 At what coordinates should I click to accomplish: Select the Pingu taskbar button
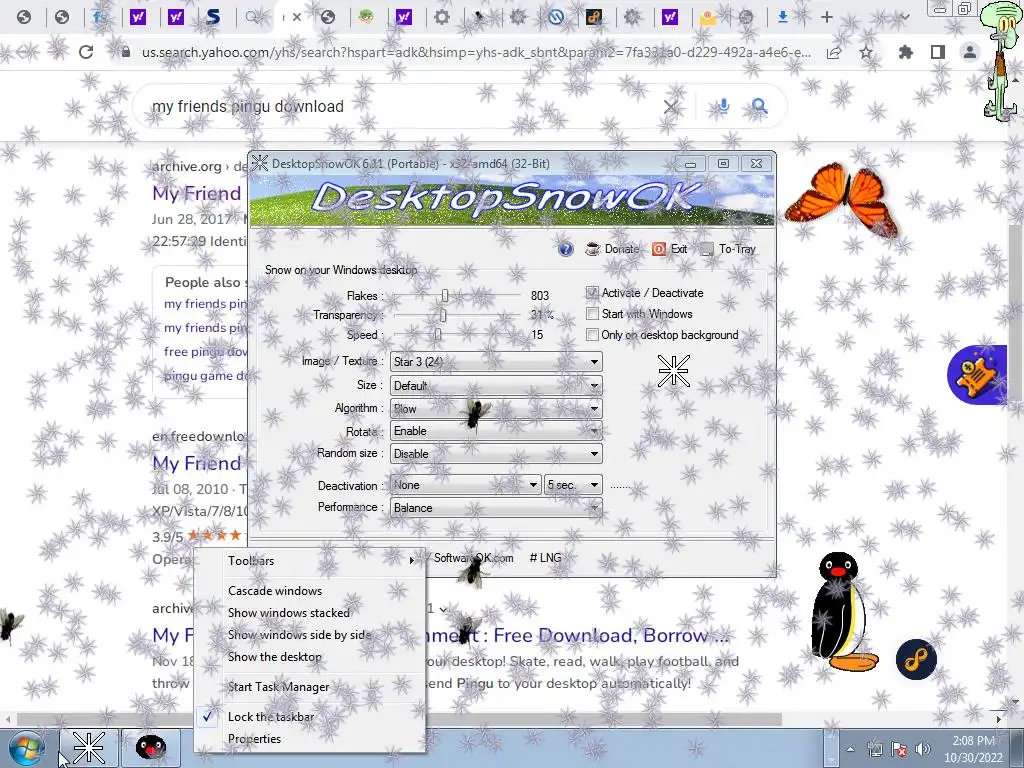pos(150,748)
